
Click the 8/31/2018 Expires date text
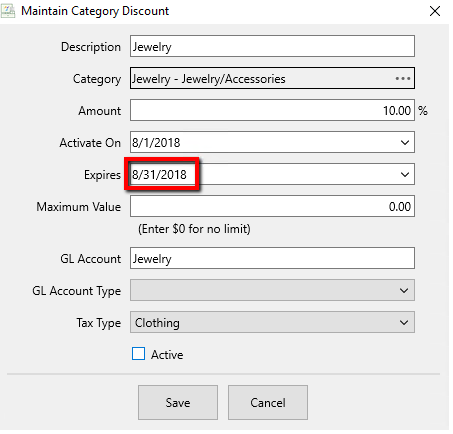(159, 175)
